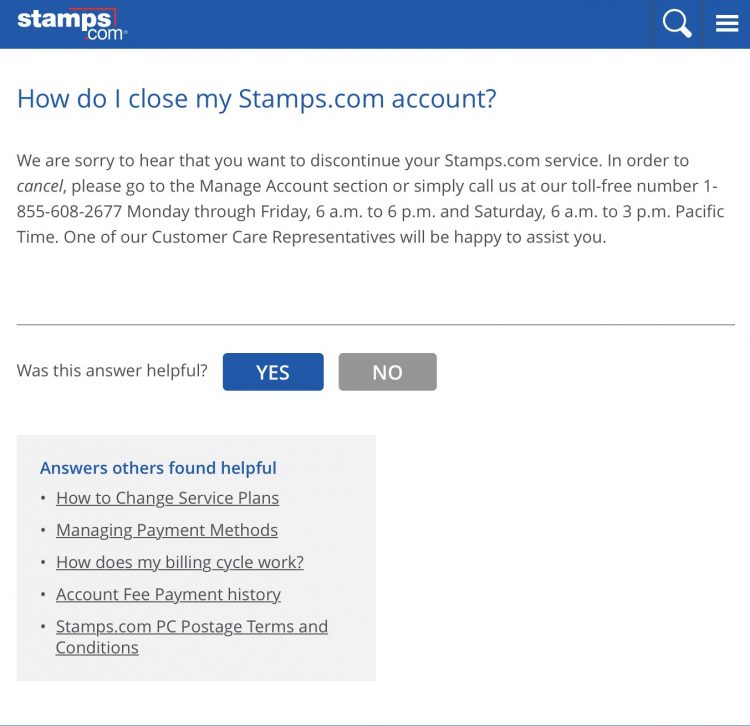Click the page title about closing account
This screenshot has width=750, height=726.
(256, 99)
